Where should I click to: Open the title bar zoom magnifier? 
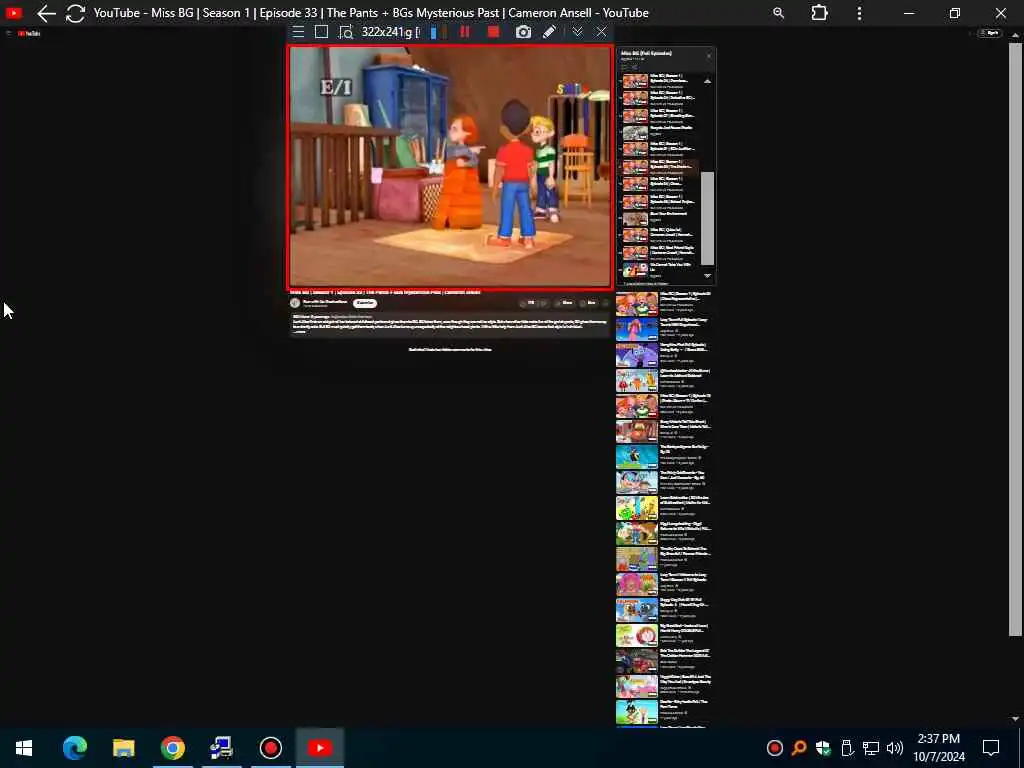(778, 13)
